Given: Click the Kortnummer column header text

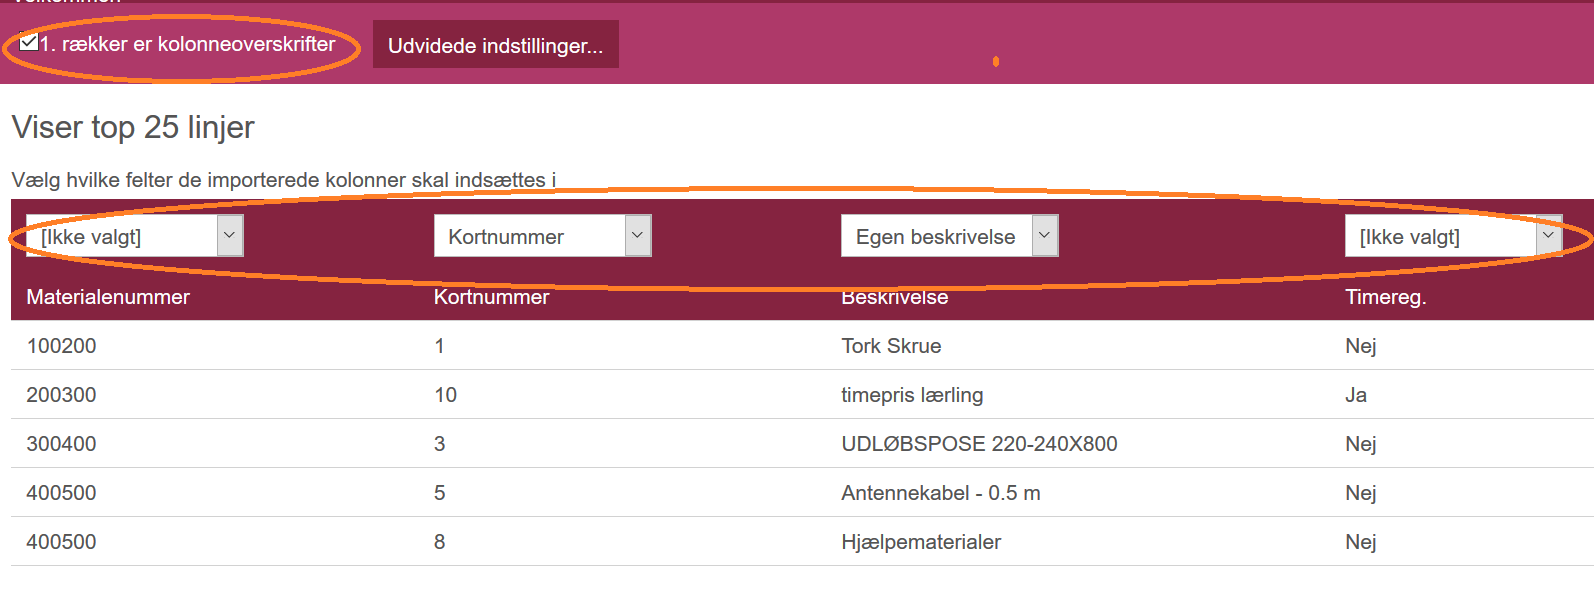Looking at the screenshot, I should tap(491, 297).
